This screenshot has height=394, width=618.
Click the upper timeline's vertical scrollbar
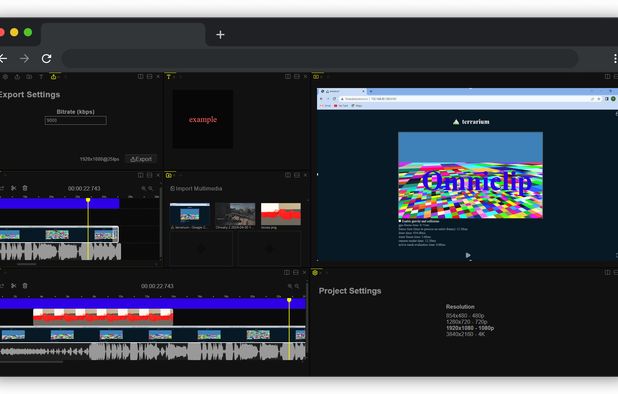coord(160,223)
